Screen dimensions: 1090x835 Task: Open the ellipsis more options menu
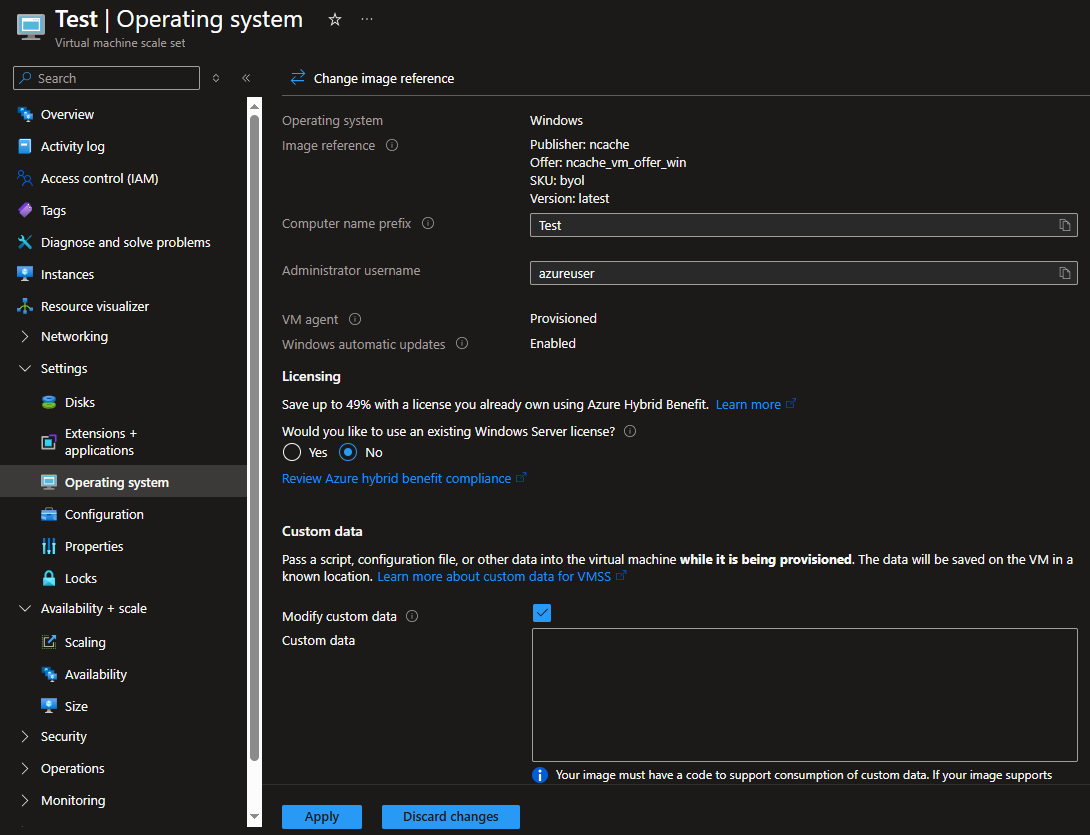point(367,19)
